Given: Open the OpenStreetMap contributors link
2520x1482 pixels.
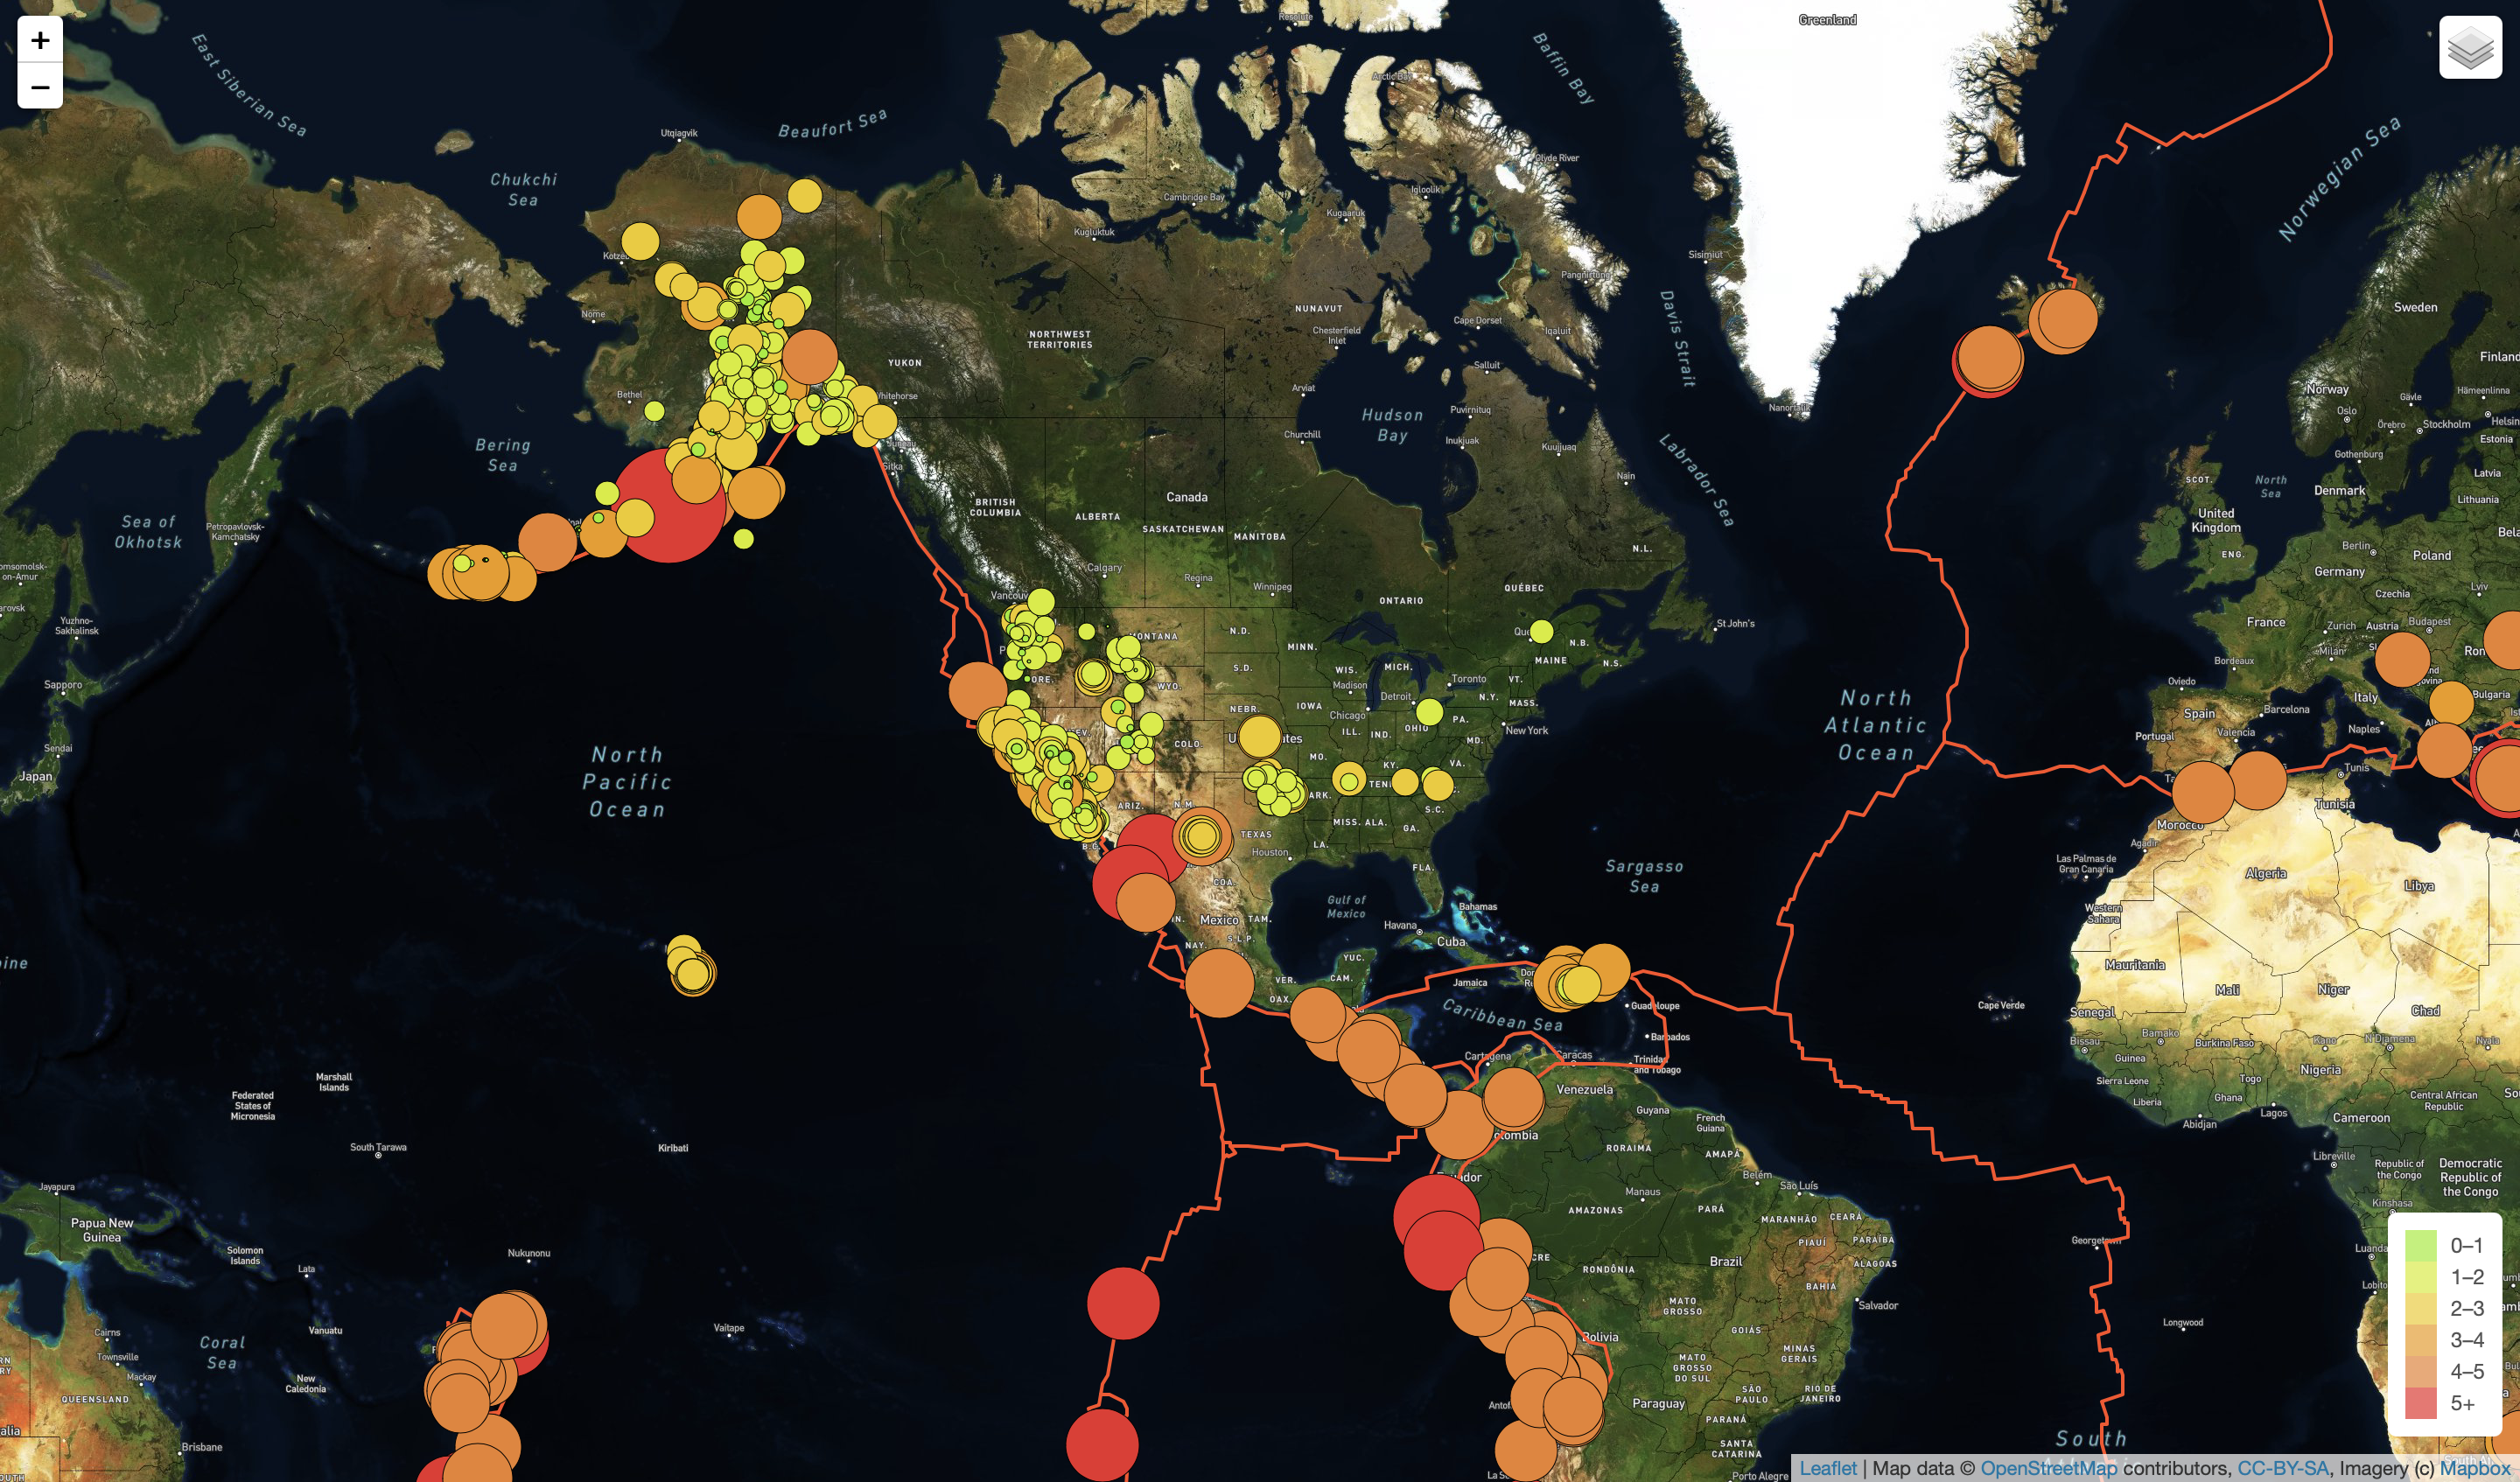Looking at the screenshot, I should point(2048,1468).
